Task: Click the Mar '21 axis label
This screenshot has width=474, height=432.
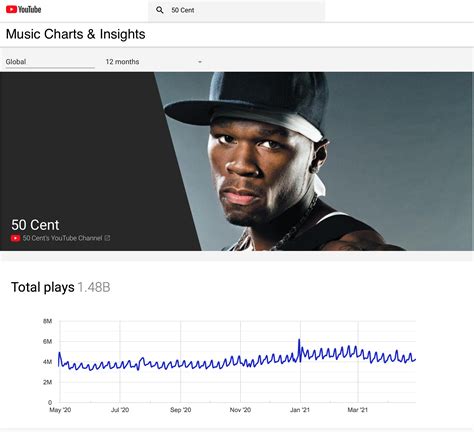Action: pos(358,410)
